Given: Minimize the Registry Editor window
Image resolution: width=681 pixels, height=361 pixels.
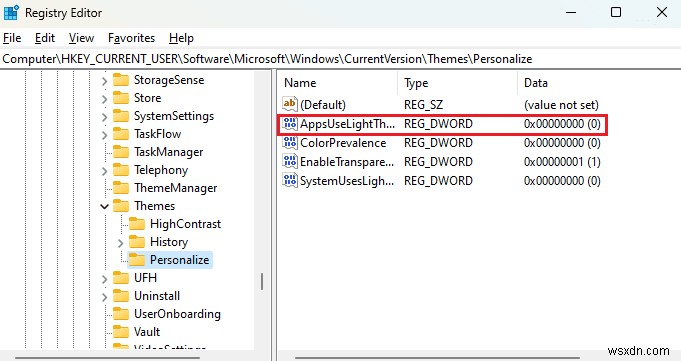Looking at the screenshot, I should pos(571,13).
